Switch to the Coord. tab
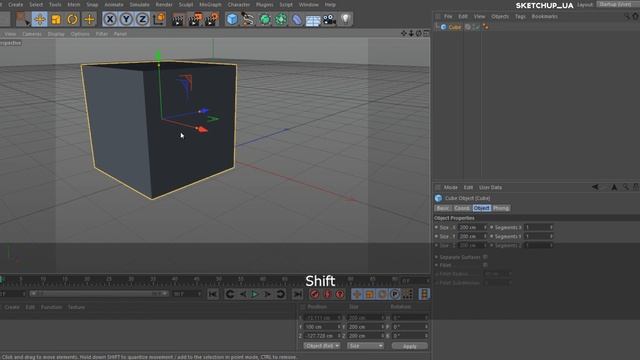The height and width of the screenshot is (360, 640). click(462, 208)
